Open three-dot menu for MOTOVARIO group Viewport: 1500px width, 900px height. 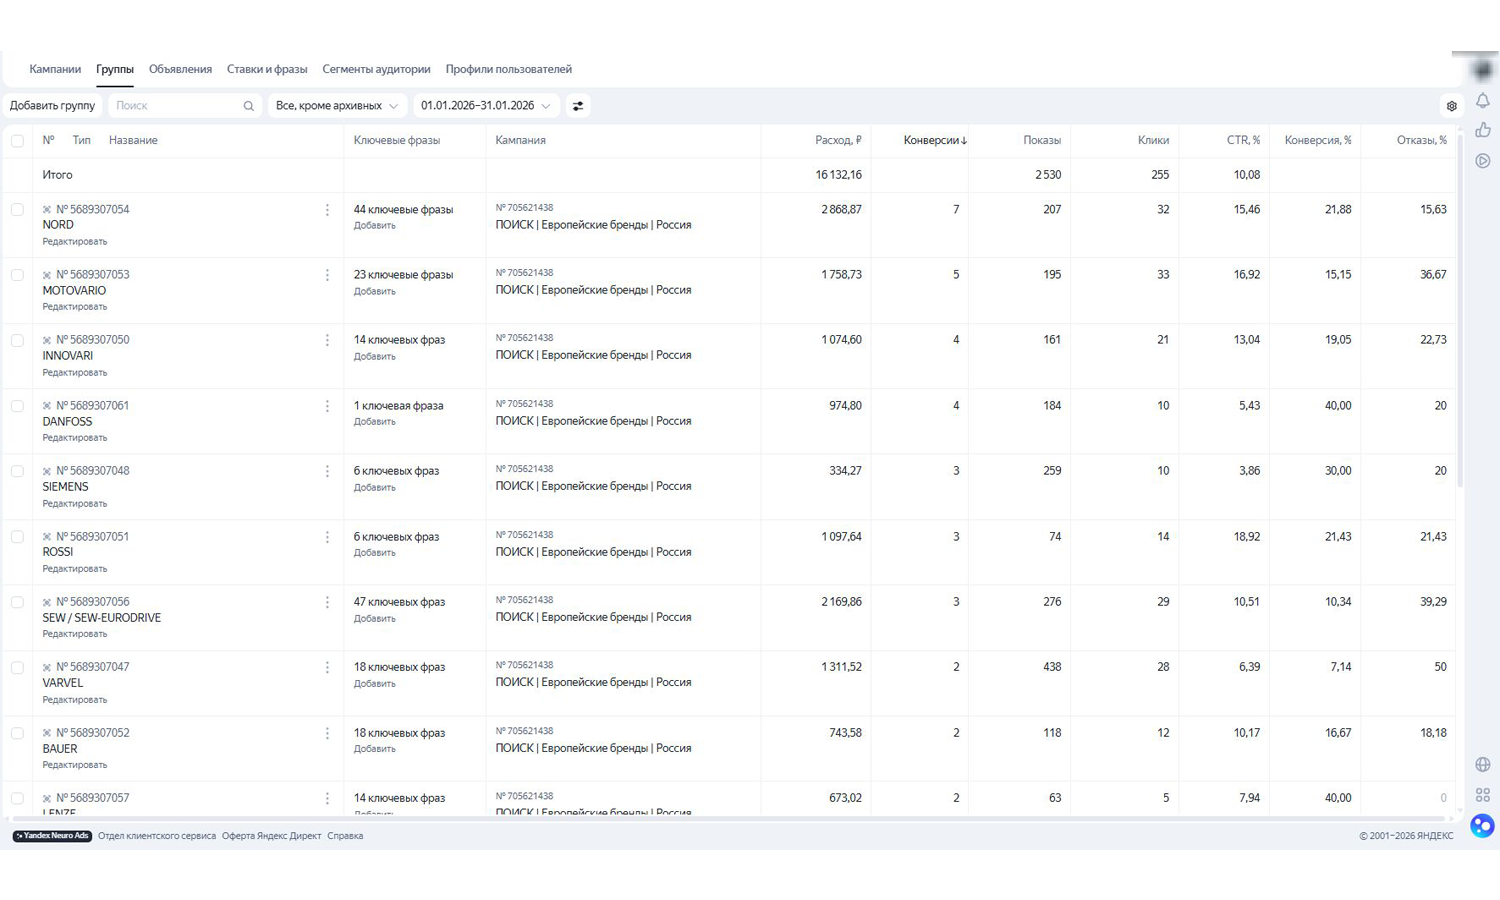coord(327,275)
